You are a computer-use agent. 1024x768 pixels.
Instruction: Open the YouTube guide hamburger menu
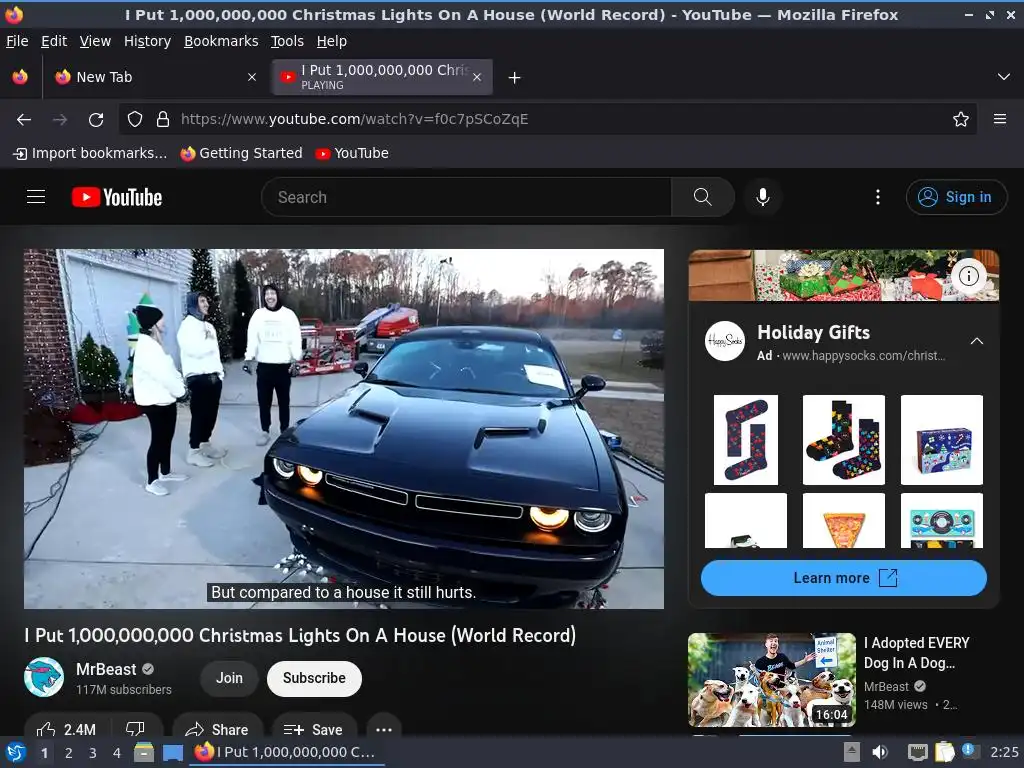click(36, 197)
